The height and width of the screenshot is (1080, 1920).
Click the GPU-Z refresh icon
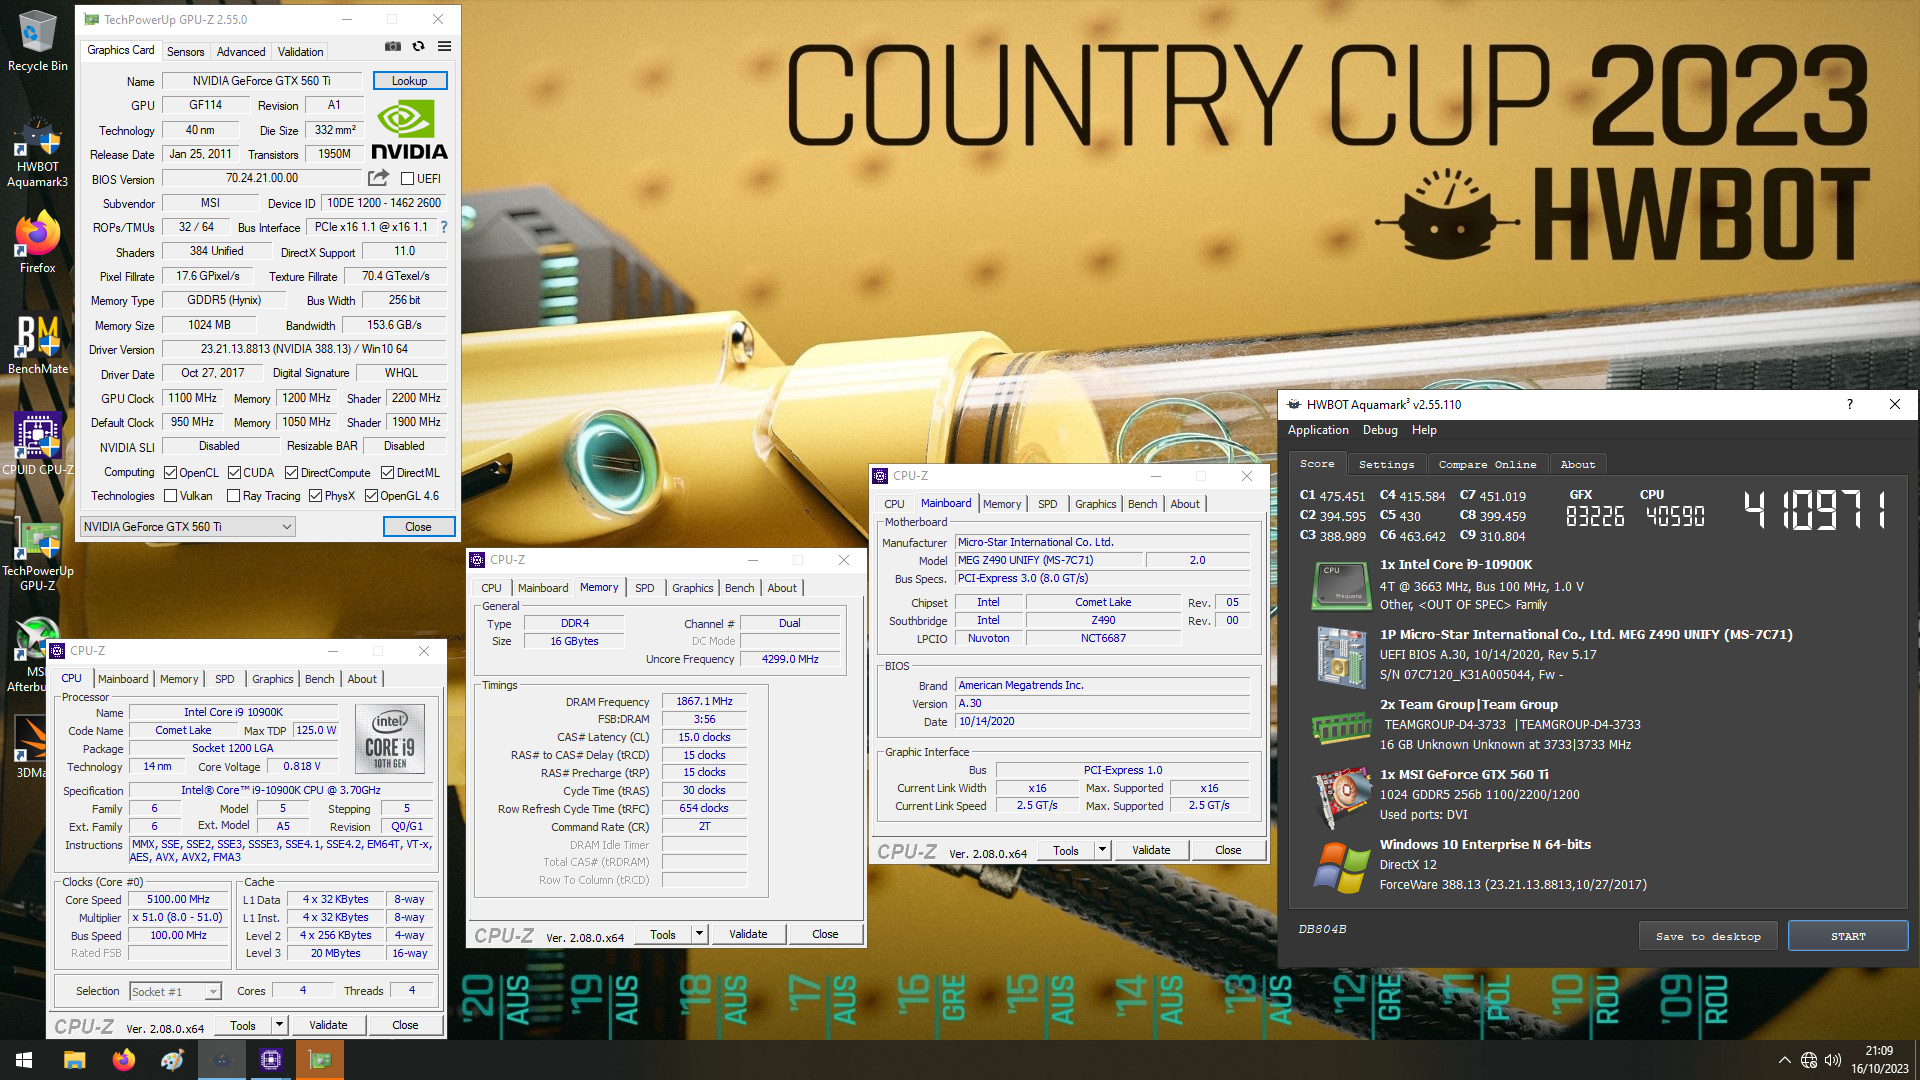418,47
